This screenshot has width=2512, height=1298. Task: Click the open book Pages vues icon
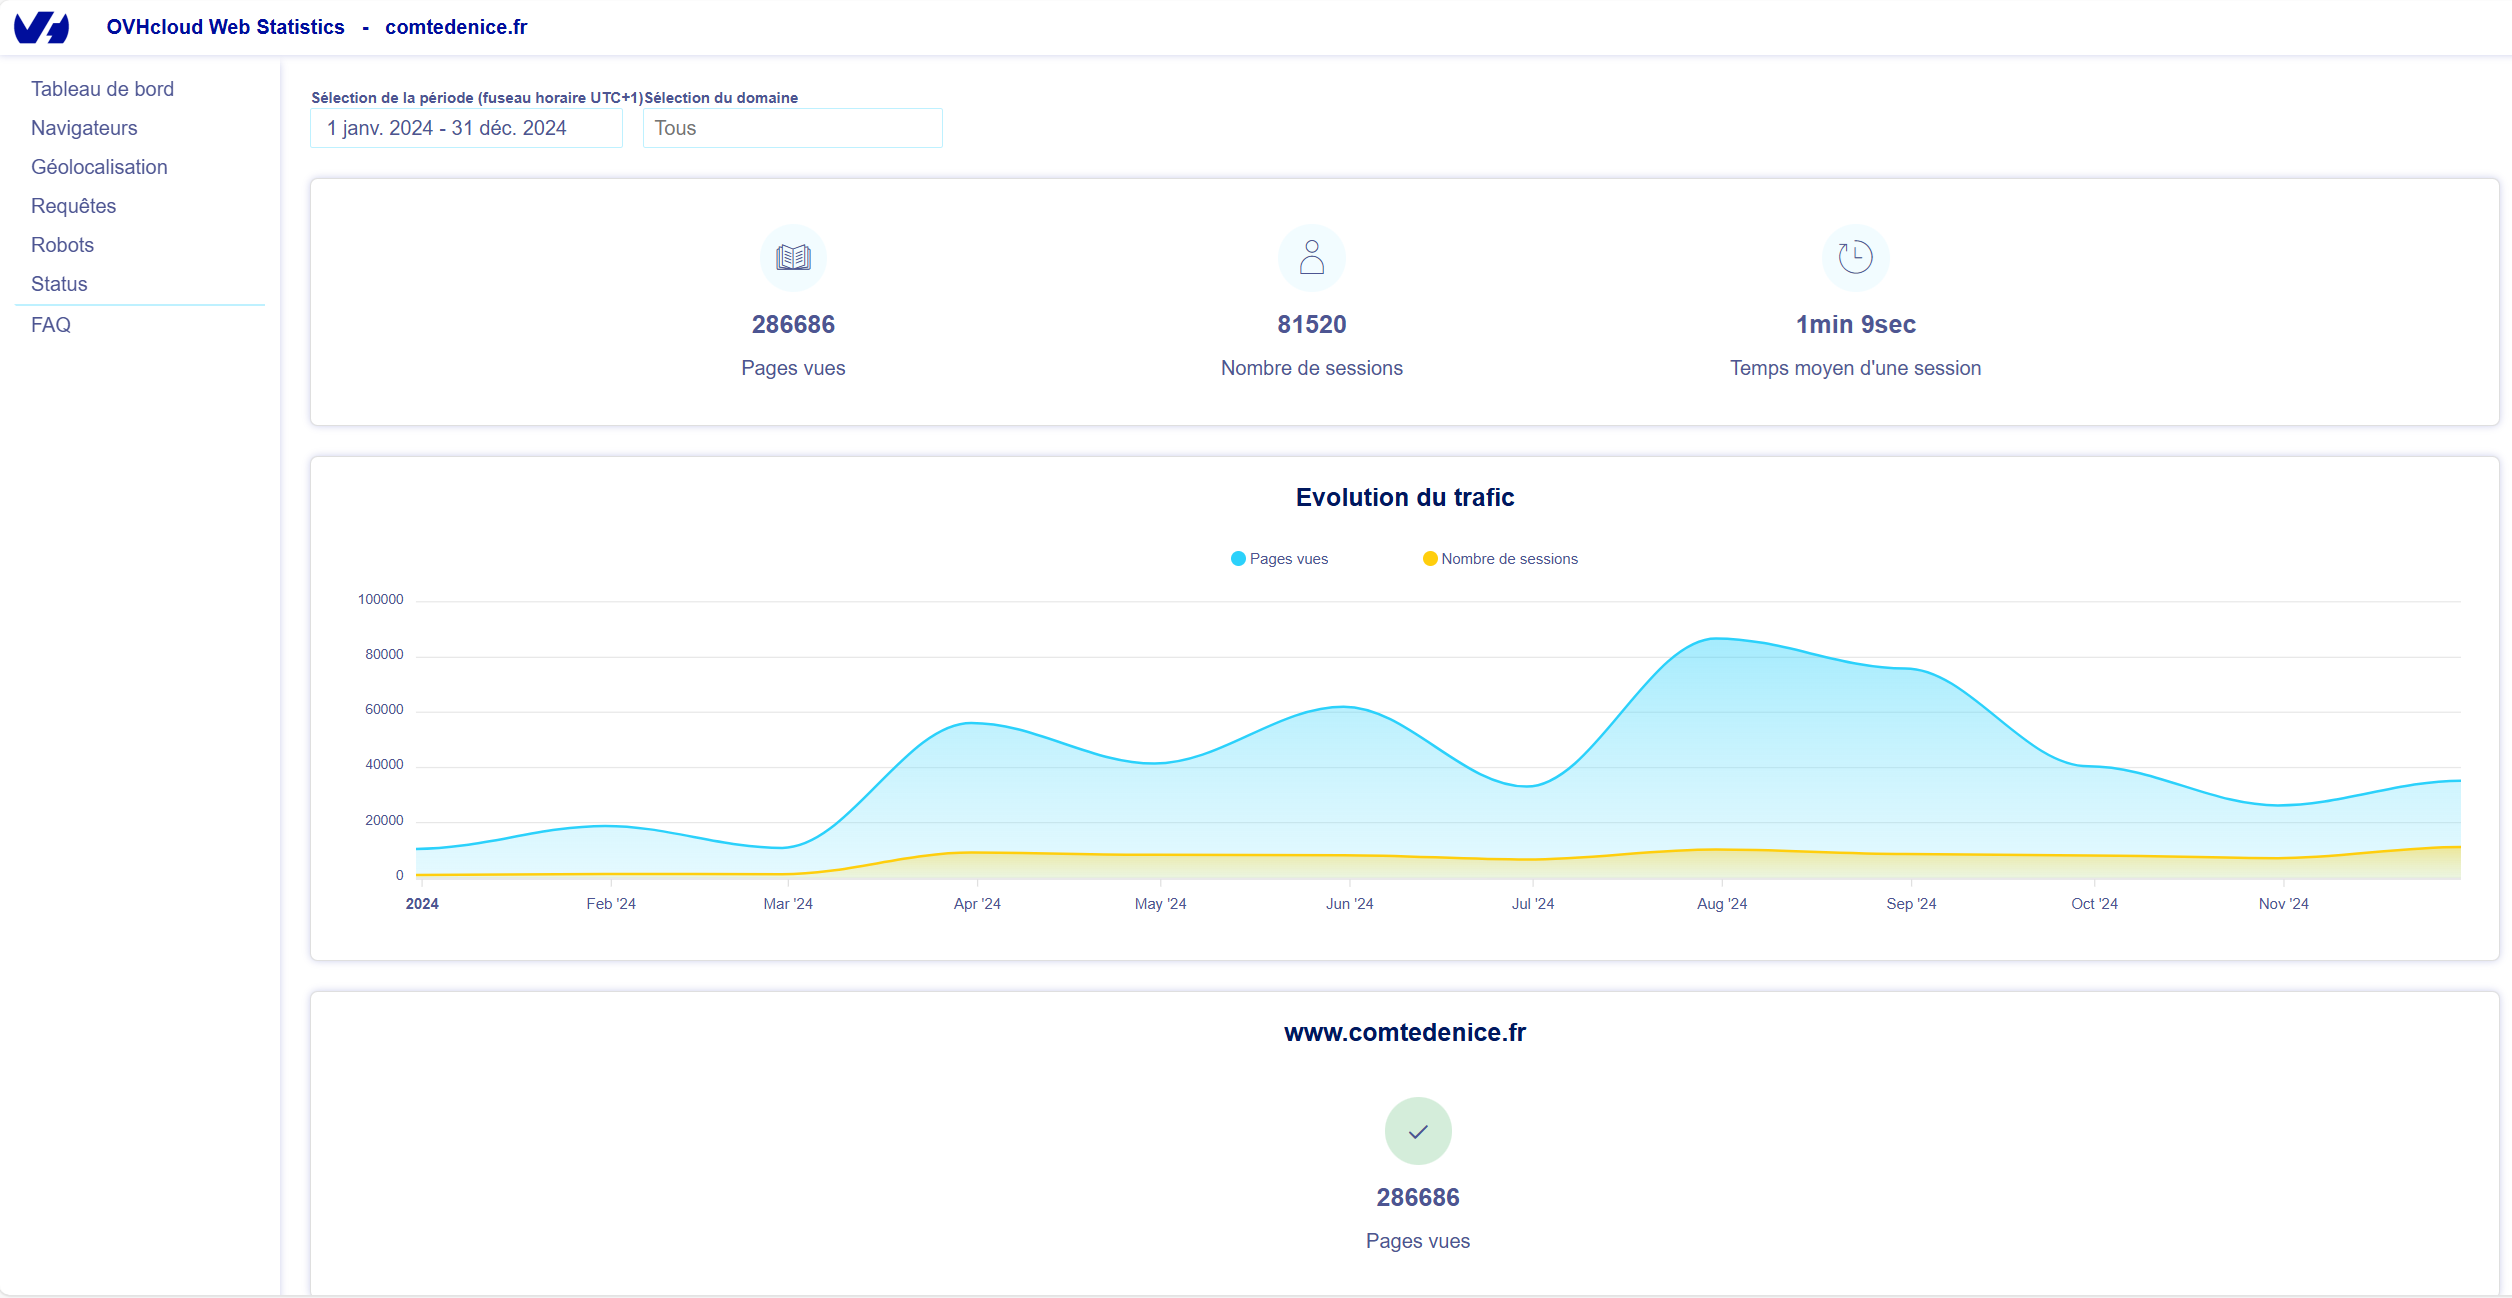pyautogui.click(x=793, y=258)
